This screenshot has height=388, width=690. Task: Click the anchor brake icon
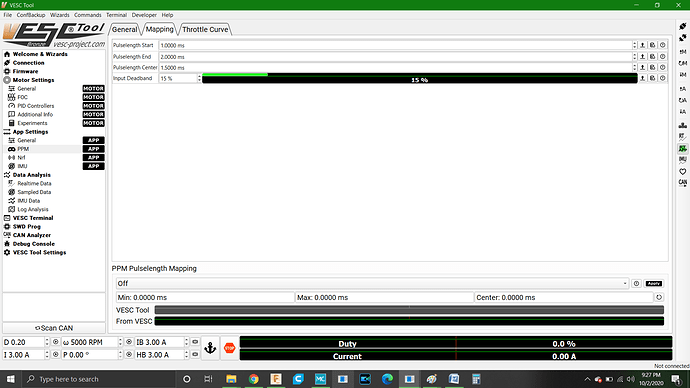[210, 348]
